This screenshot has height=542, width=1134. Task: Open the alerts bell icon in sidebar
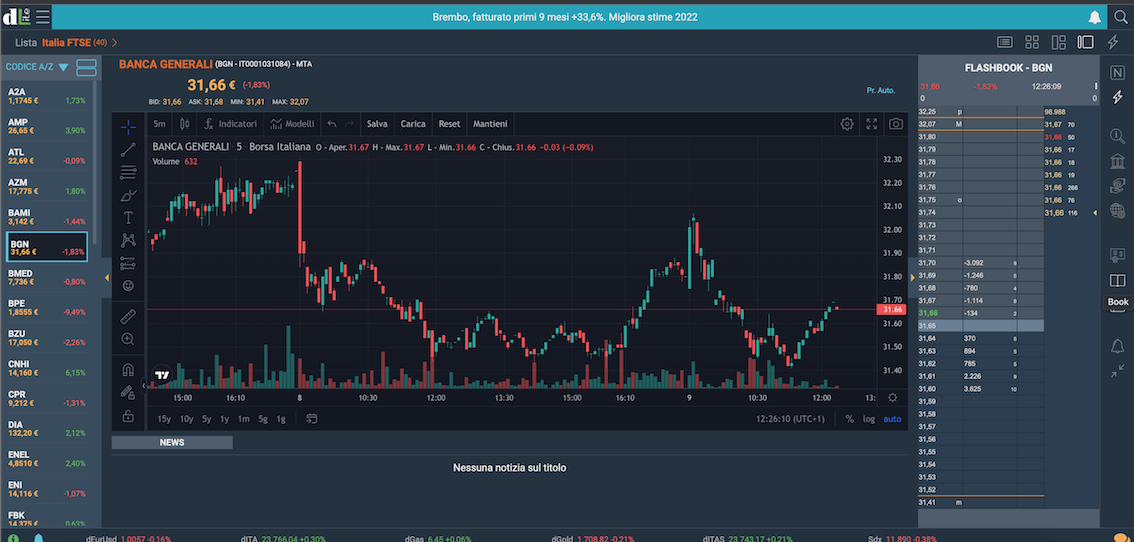point(1117,346)
